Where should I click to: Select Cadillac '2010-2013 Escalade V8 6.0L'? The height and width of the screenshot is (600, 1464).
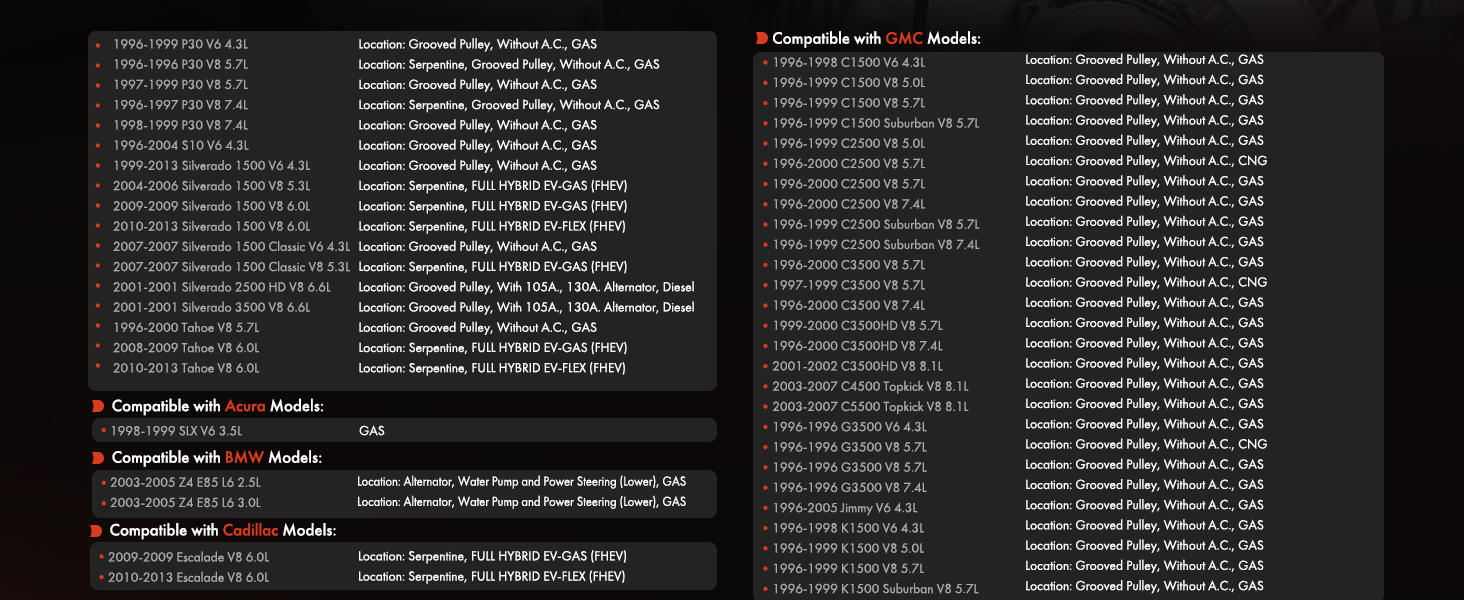(x=188, y=578)
